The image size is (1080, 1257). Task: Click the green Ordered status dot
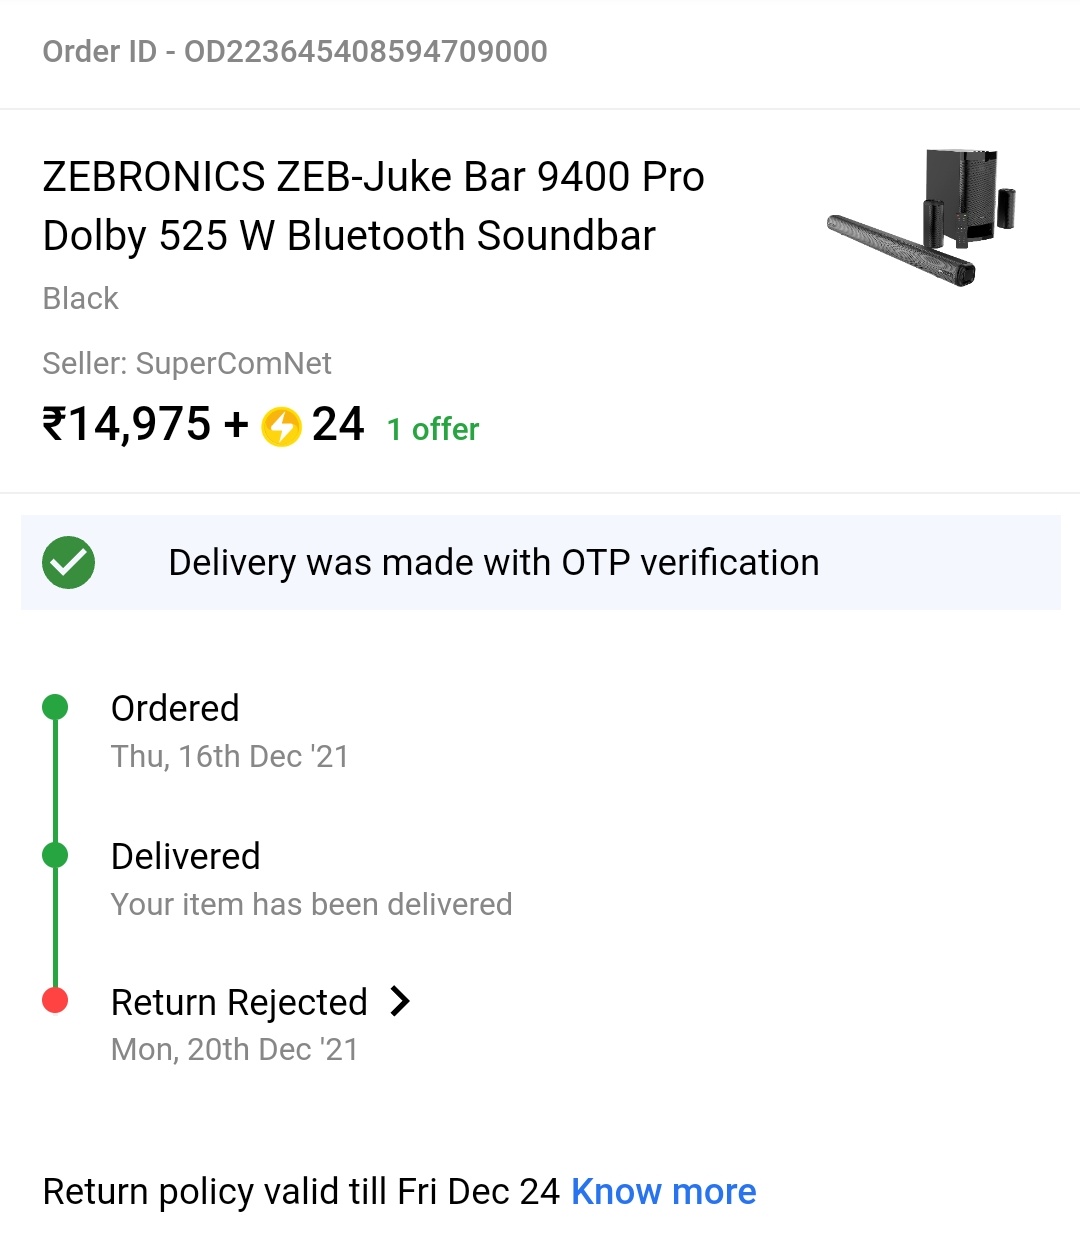[55, 708]
